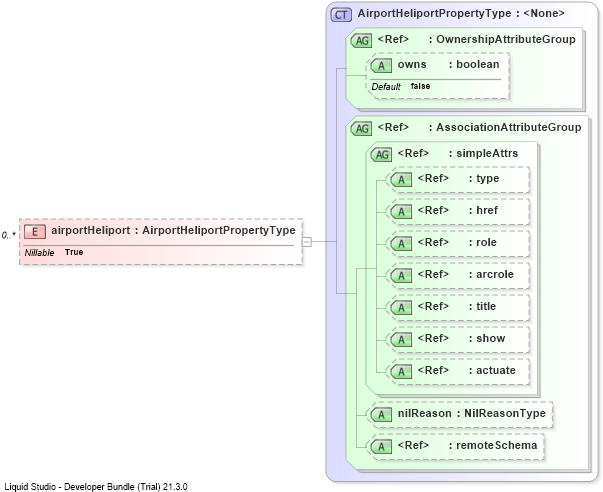Click the AG icon beside simpleAttrs
Screen dimensions: 603x492
[x=381, y=155]
